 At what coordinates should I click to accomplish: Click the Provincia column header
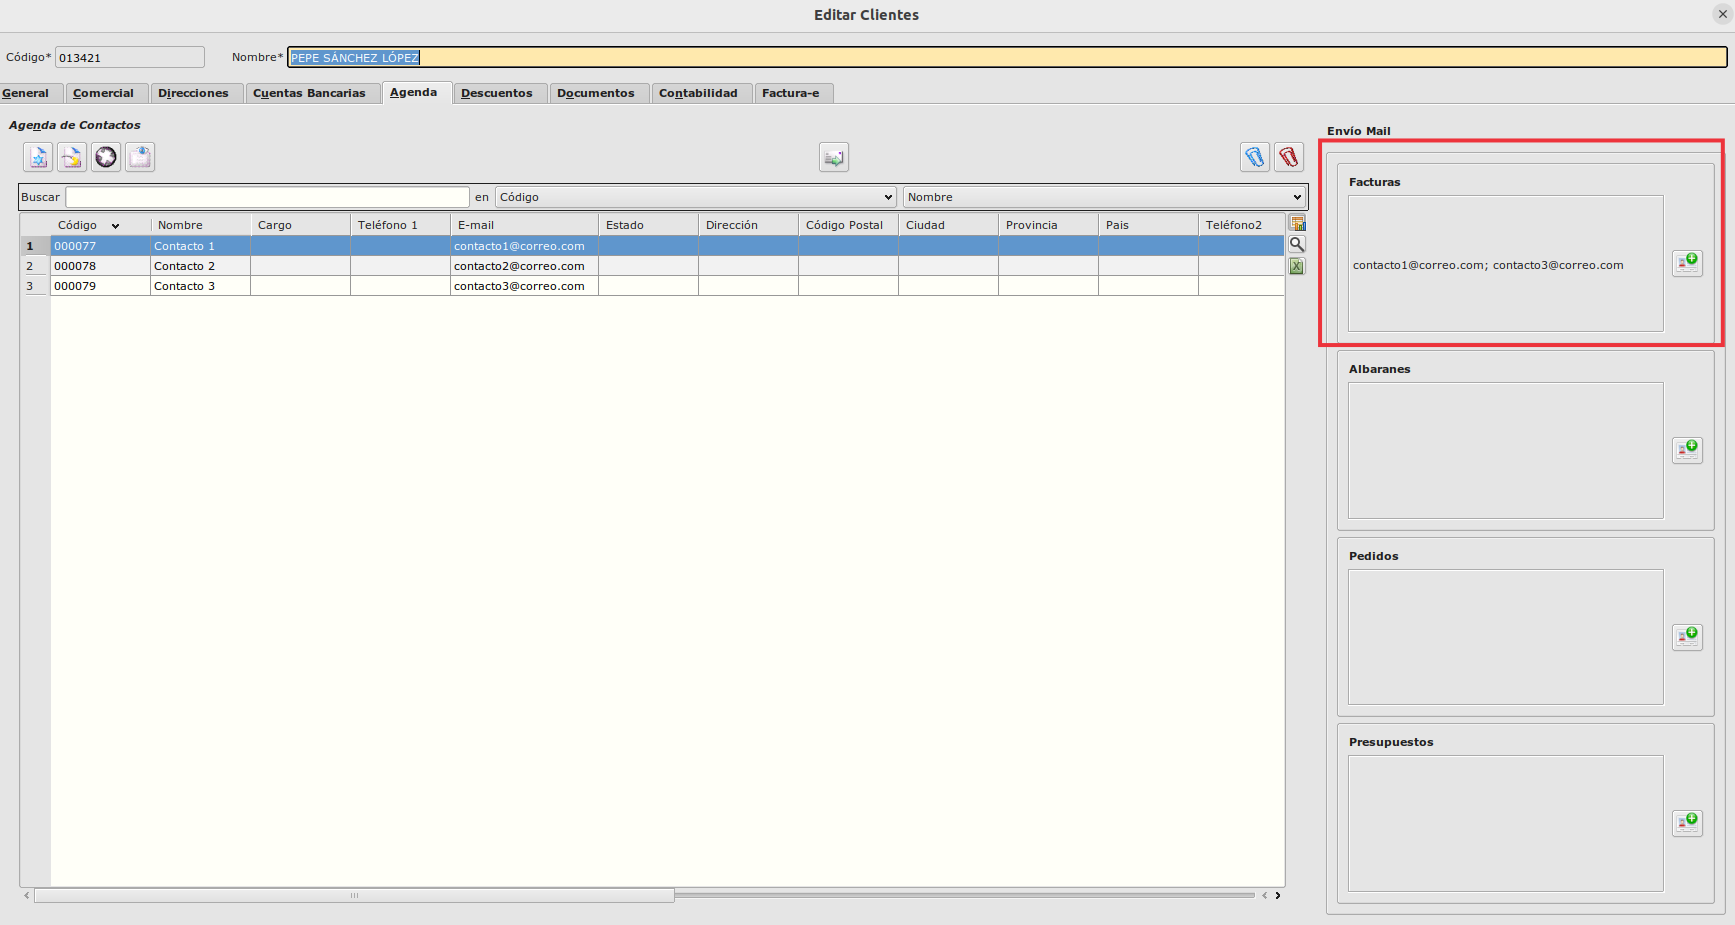[1048, 225]
